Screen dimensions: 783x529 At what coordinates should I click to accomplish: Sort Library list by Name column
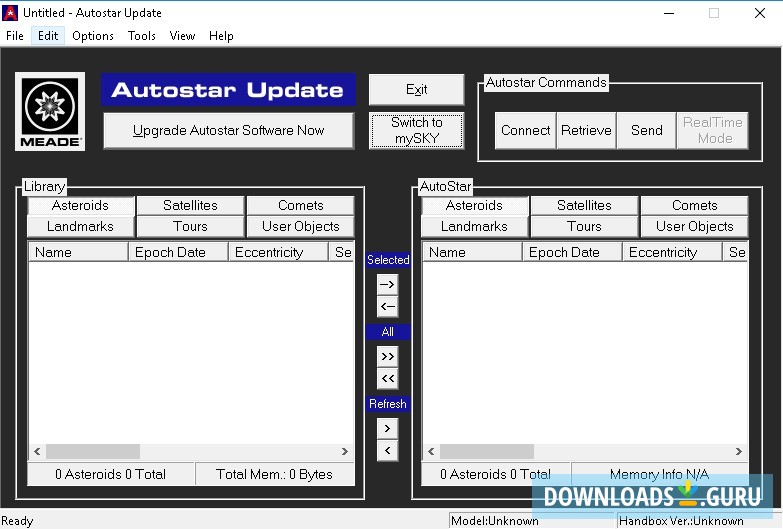(78, 252)
